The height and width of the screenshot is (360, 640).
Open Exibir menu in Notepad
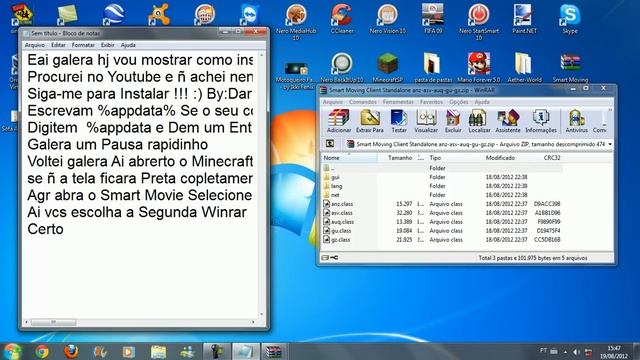(107, 45)
